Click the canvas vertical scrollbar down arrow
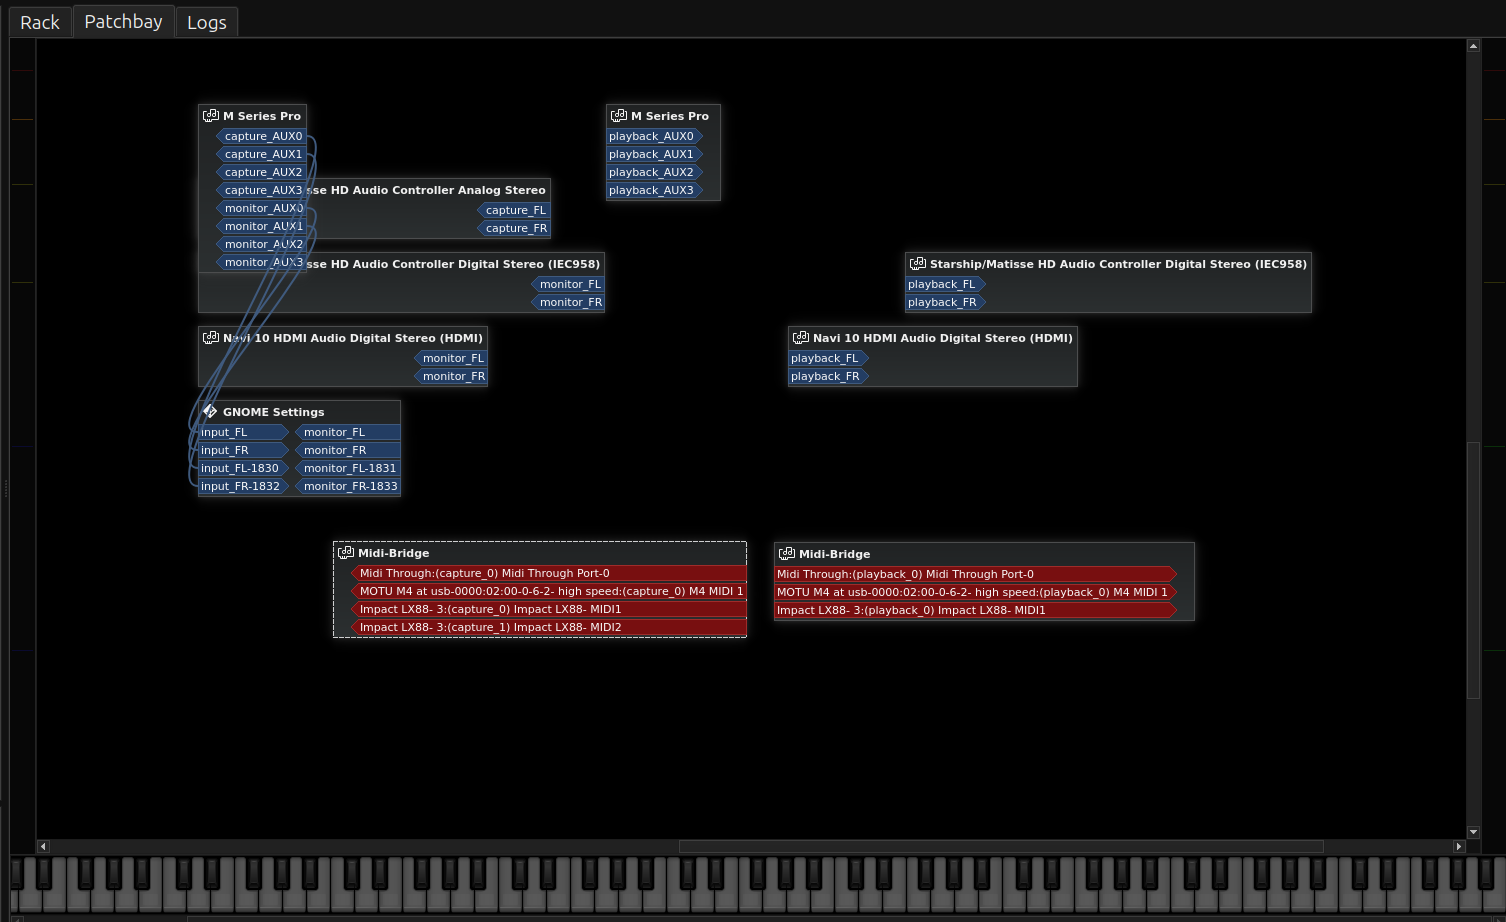The image size is (1506, 922). 1473,832
